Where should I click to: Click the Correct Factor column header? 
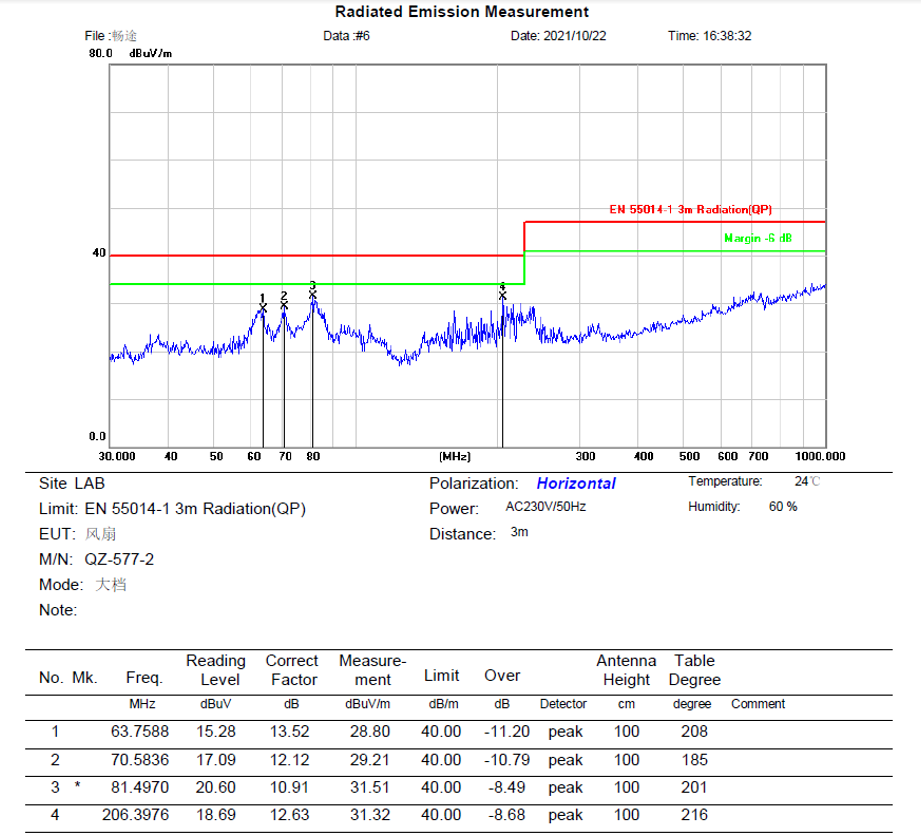point(292,670)
